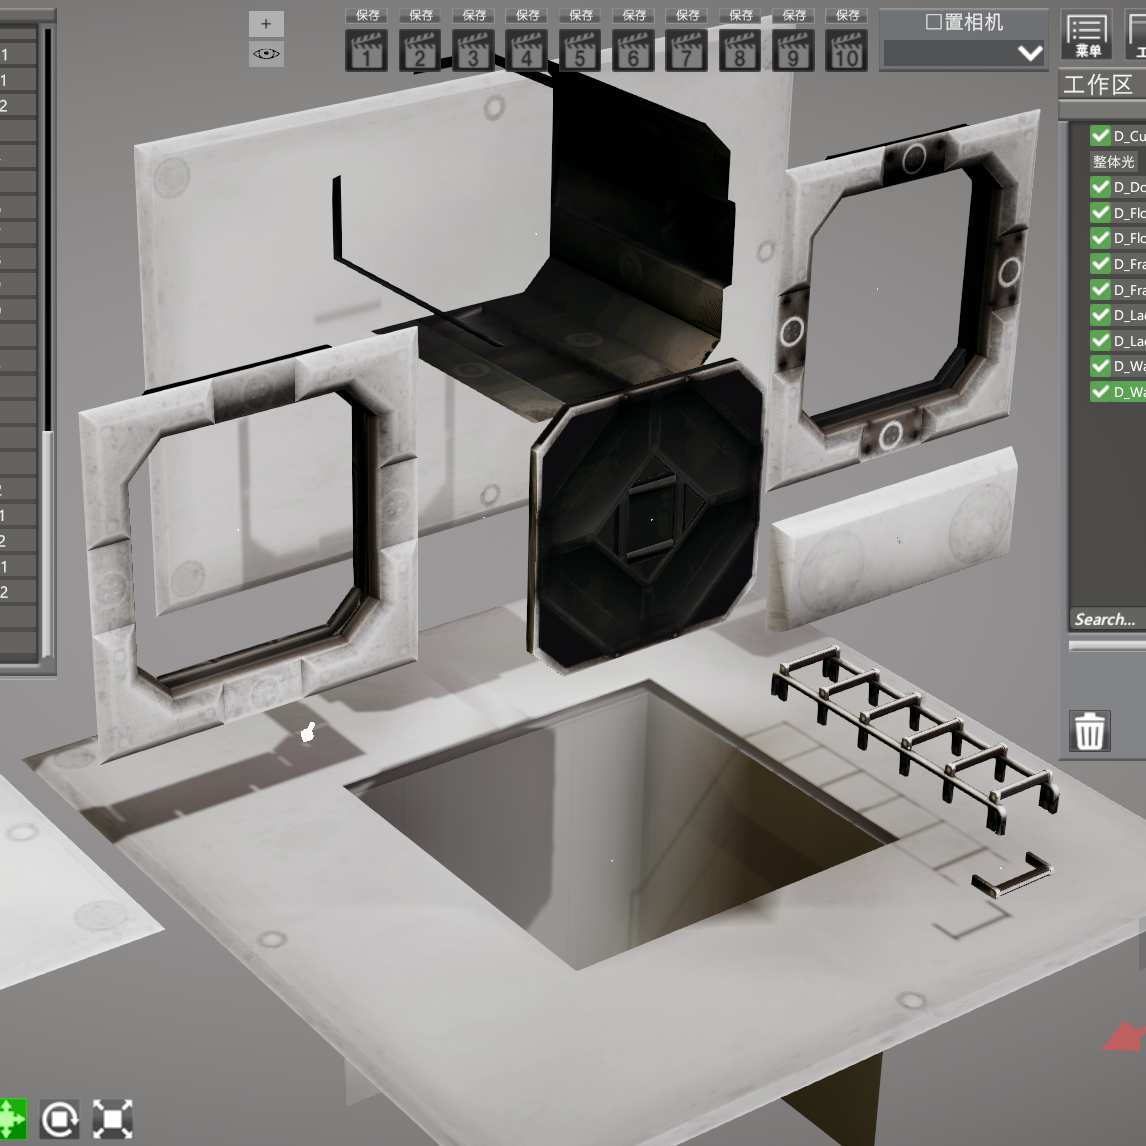Click 保存 above camera slot 1

pyautogui.click(x=367, y=15)
